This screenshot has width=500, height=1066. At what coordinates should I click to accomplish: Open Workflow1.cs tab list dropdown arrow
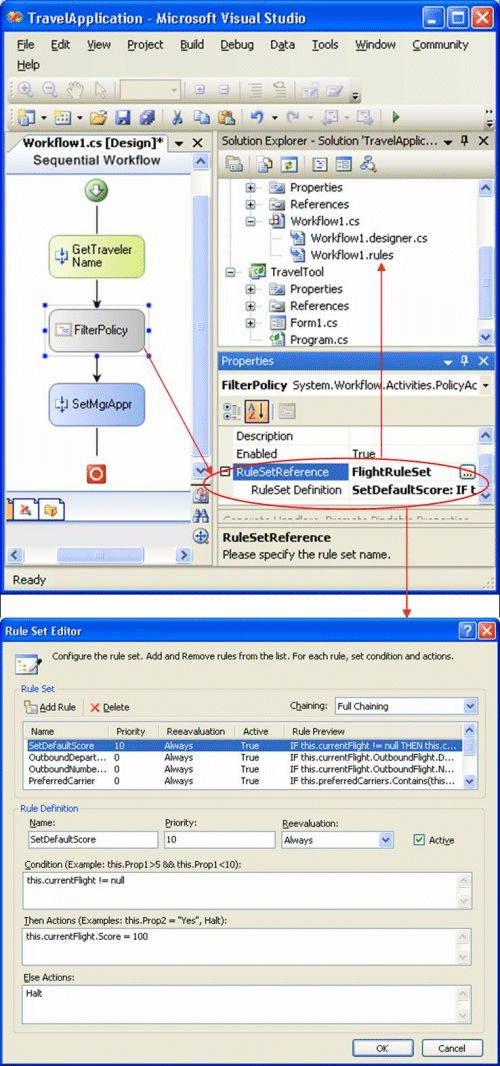tap(180, 143)
